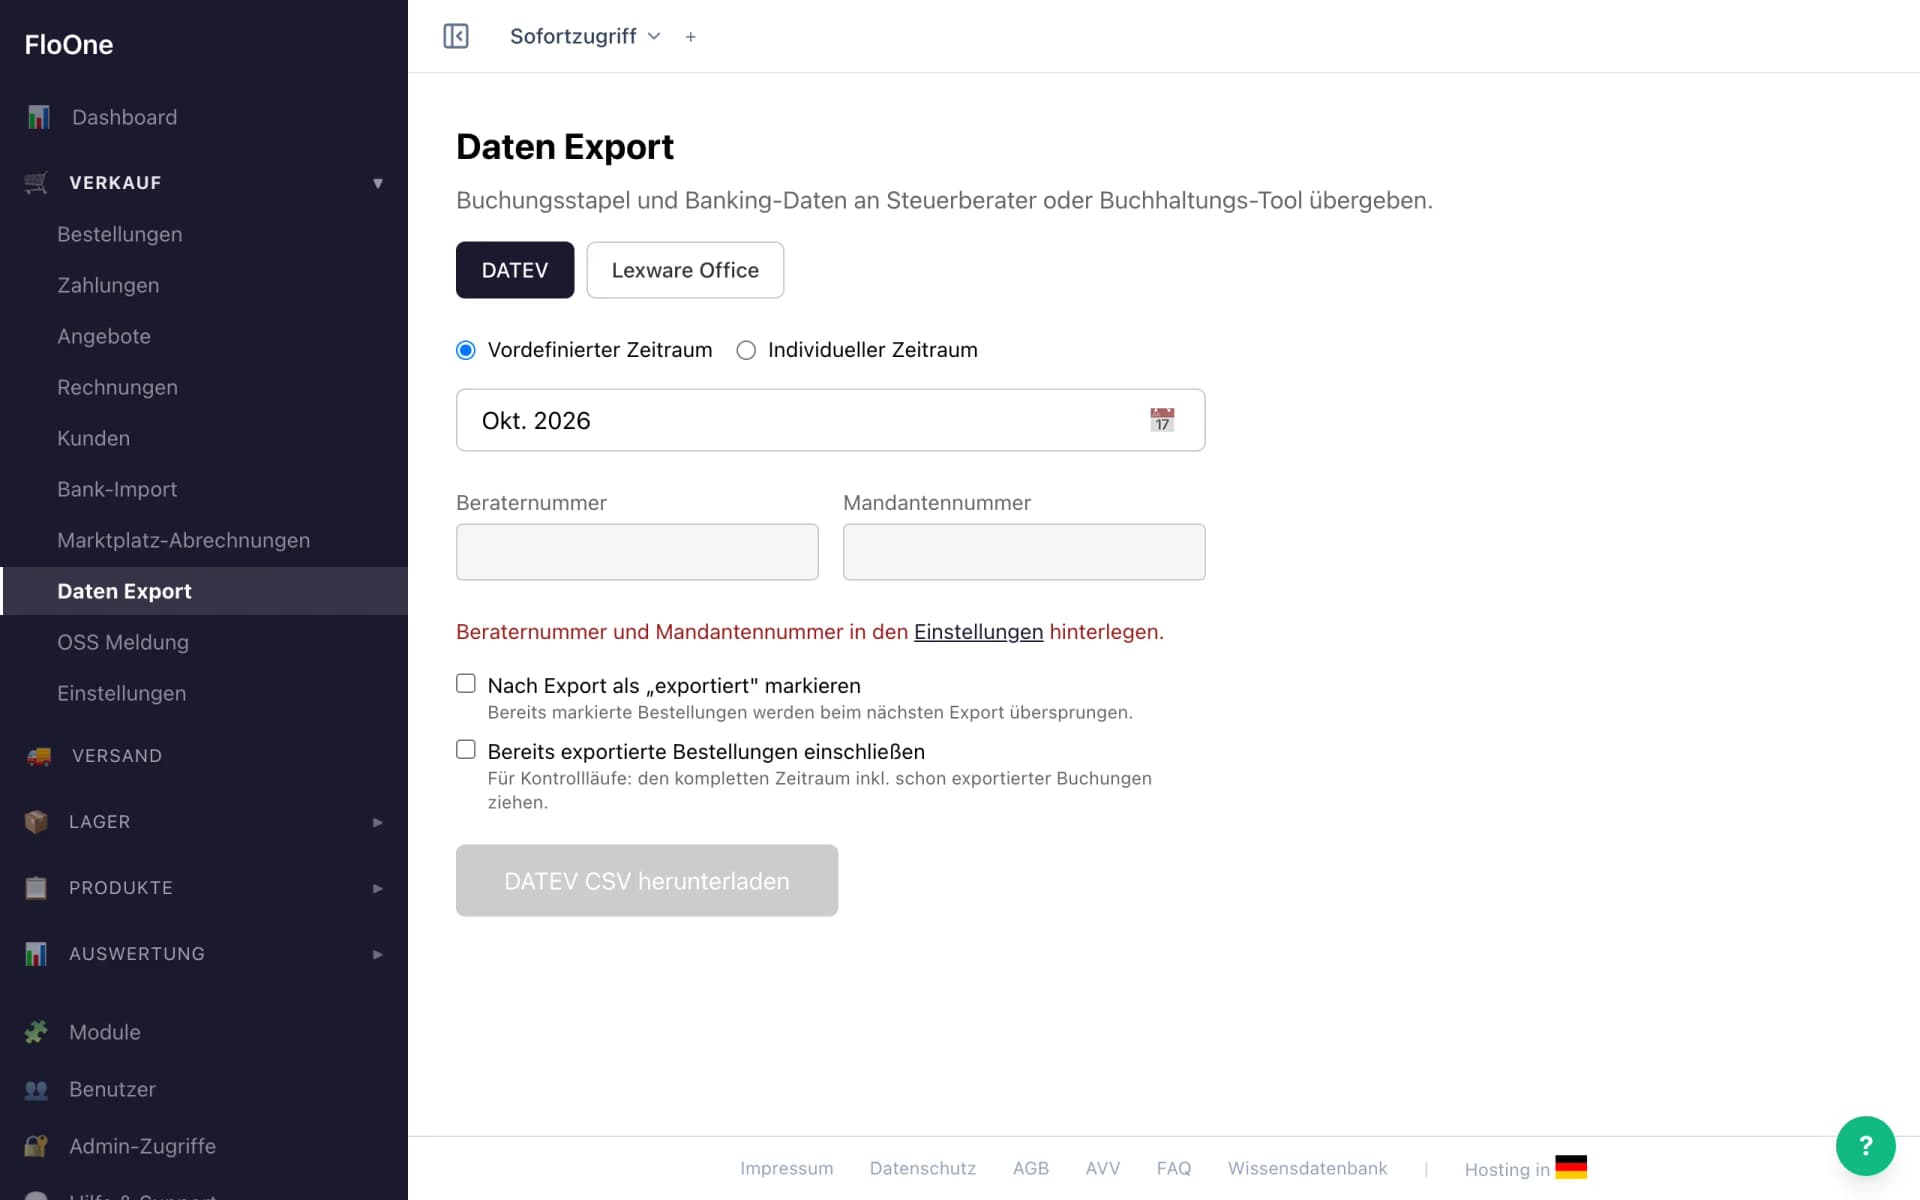Click the Beraternummer input field
1920x1200 pixels.
click(637, 552)
